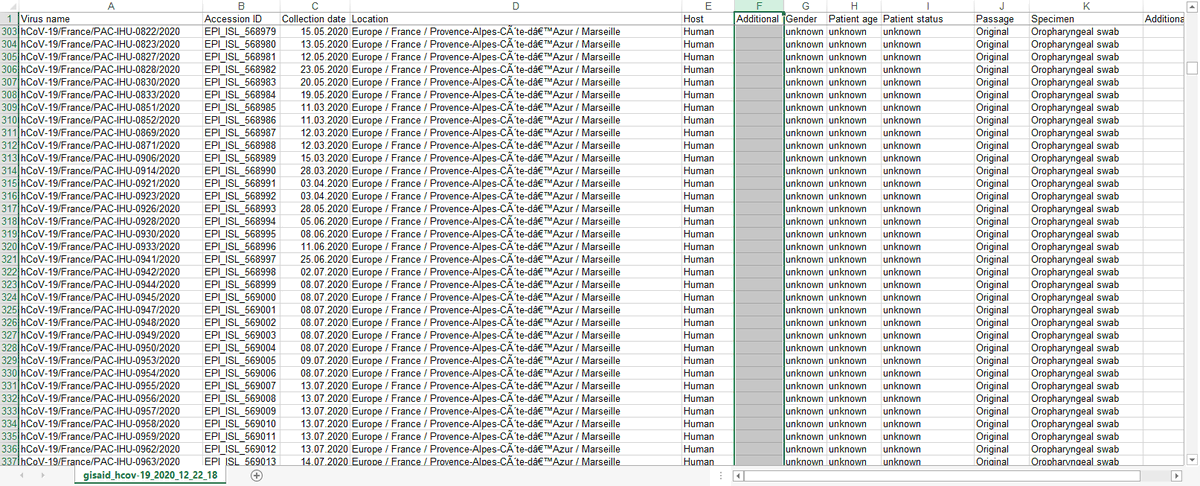Select accession cell EPI_ISL_569006
This screenshot has height=486, width=1200.
(240, 372)
